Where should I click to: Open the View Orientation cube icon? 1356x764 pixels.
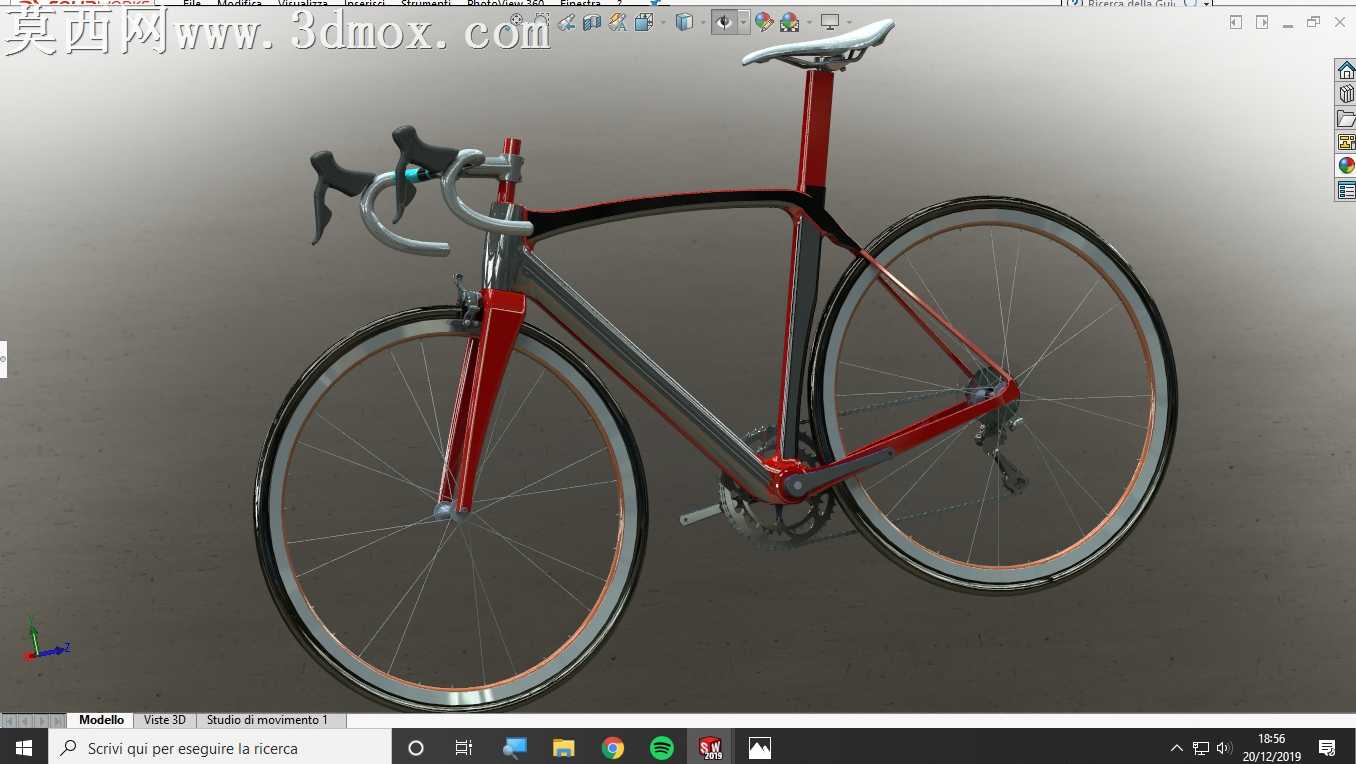[x=644, y=22]
